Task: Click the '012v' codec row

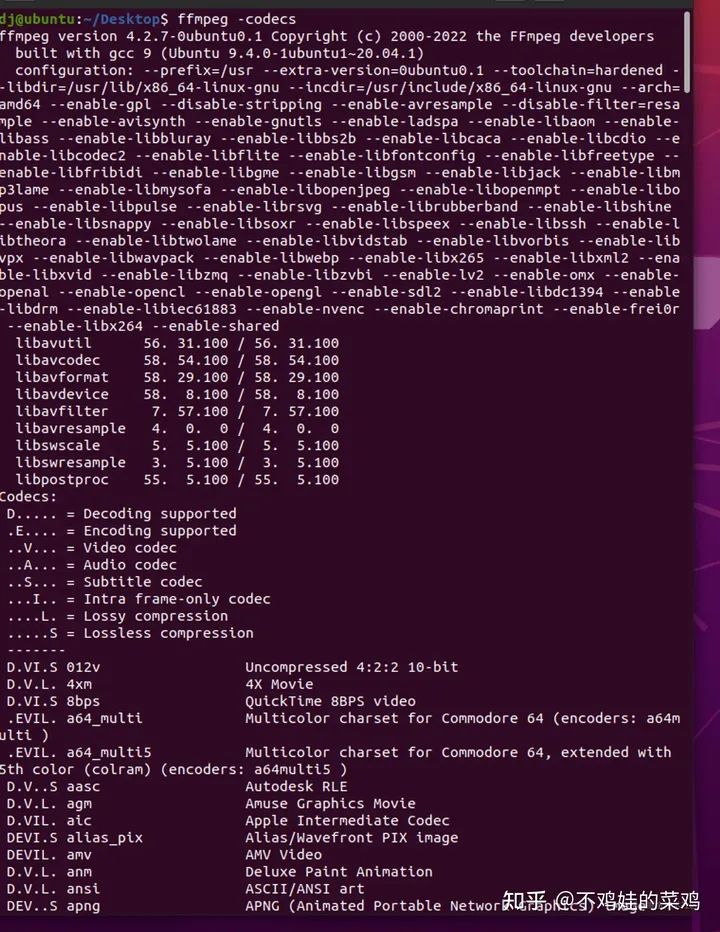Action: 232,667
